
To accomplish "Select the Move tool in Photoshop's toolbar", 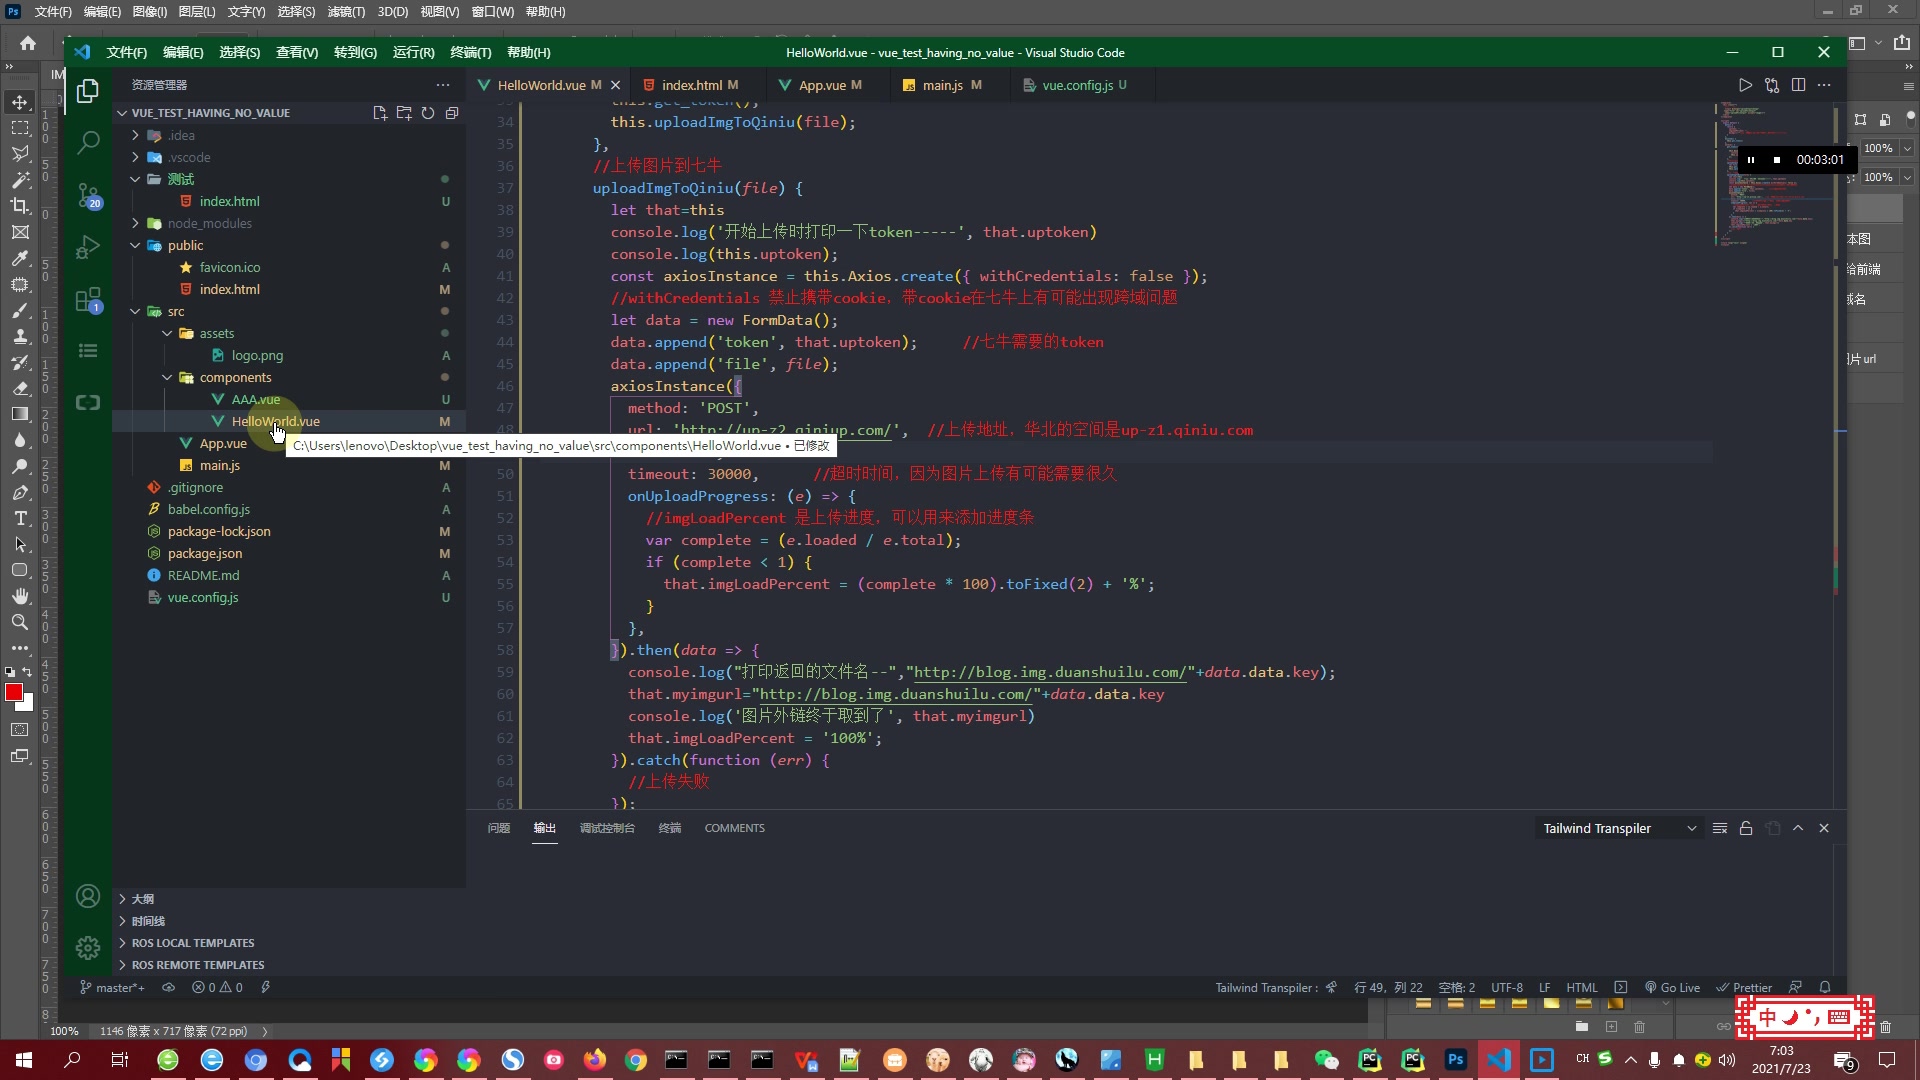I will 20,101.
